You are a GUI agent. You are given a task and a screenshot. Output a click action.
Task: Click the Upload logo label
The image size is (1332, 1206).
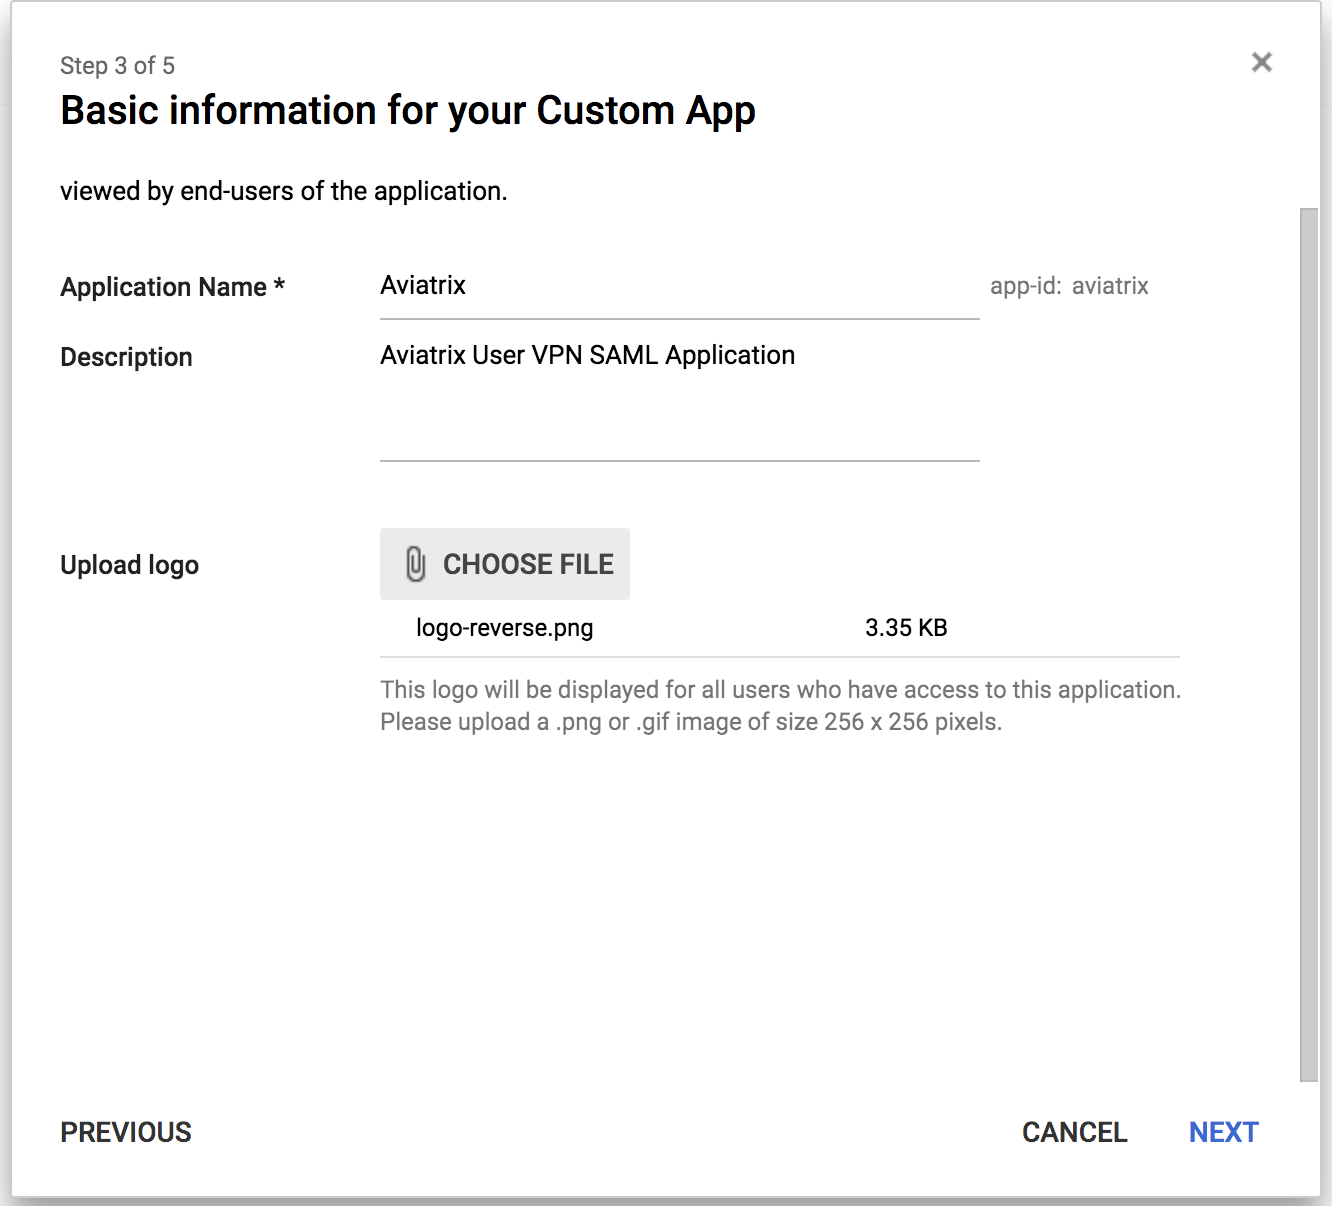(x=129, y=565)
